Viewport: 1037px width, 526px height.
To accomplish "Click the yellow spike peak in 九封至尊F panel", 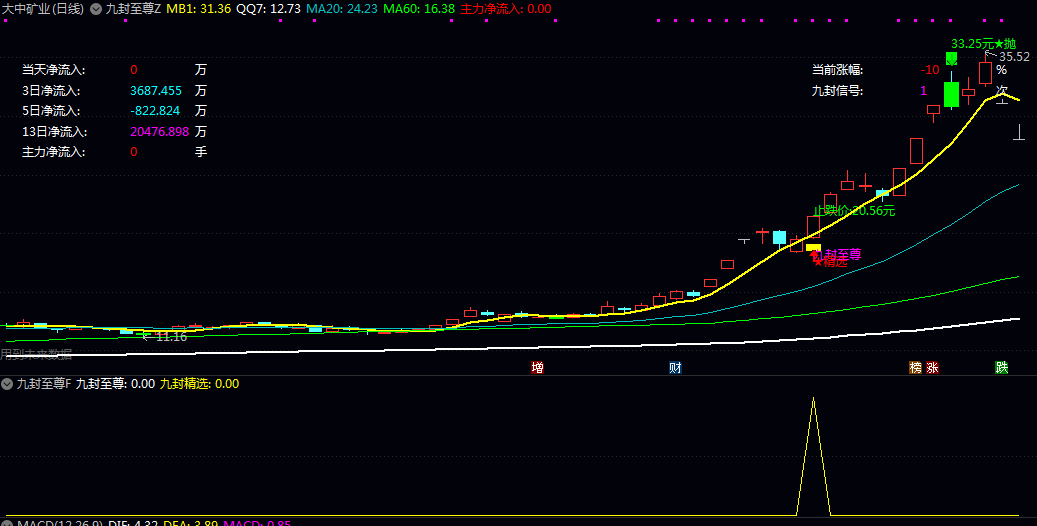I will (813, 398).
